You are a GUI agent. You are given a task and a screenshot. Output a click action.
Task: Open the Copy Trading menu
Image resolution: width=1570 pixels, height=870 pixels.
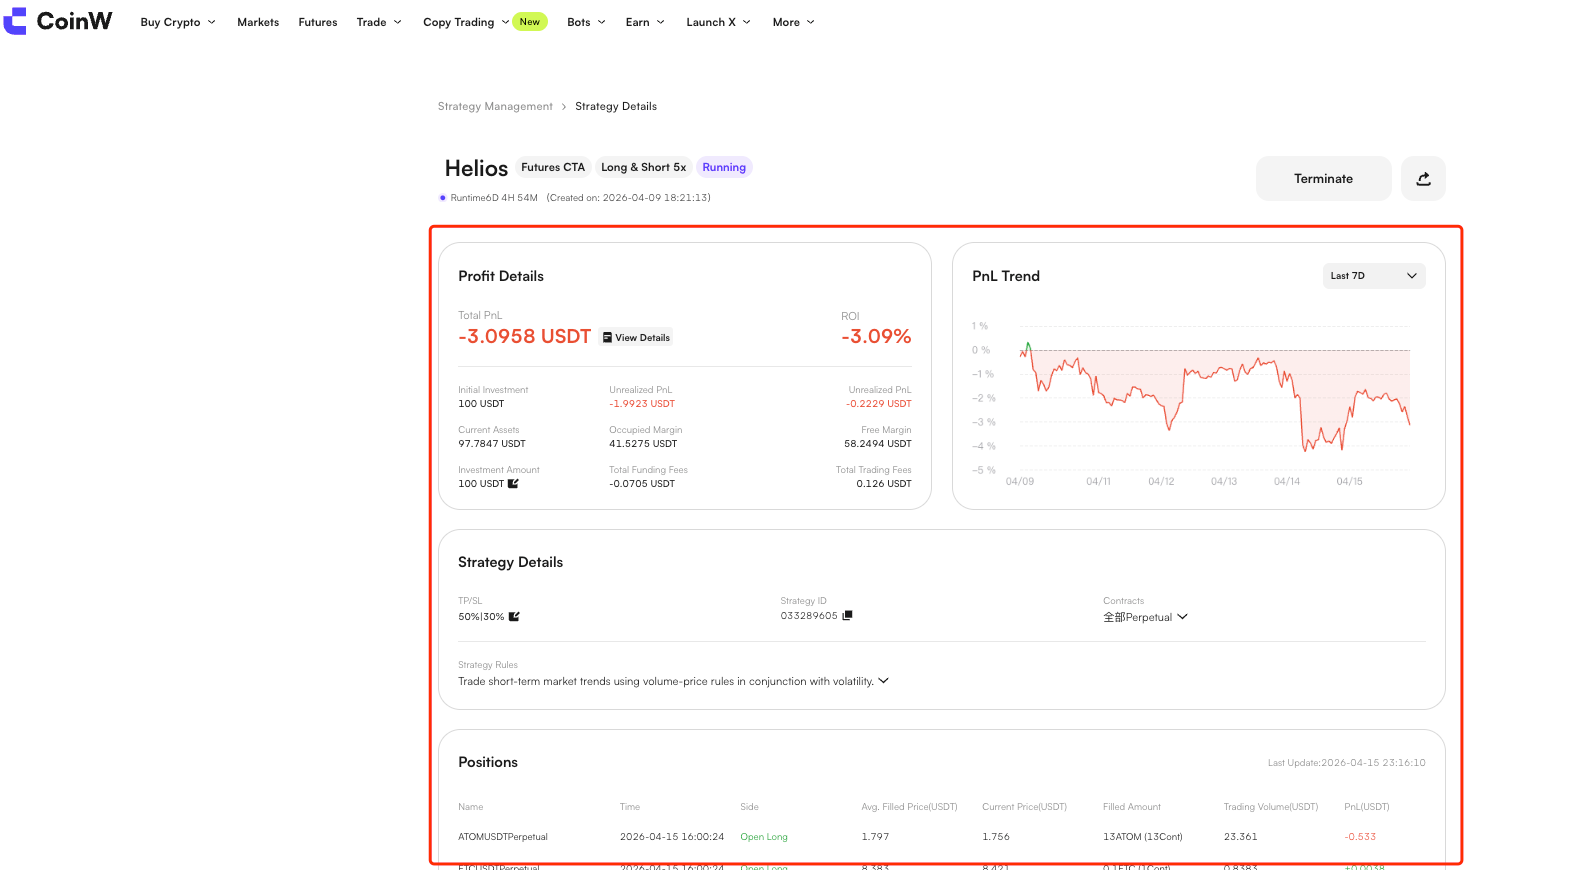(466, 22)
